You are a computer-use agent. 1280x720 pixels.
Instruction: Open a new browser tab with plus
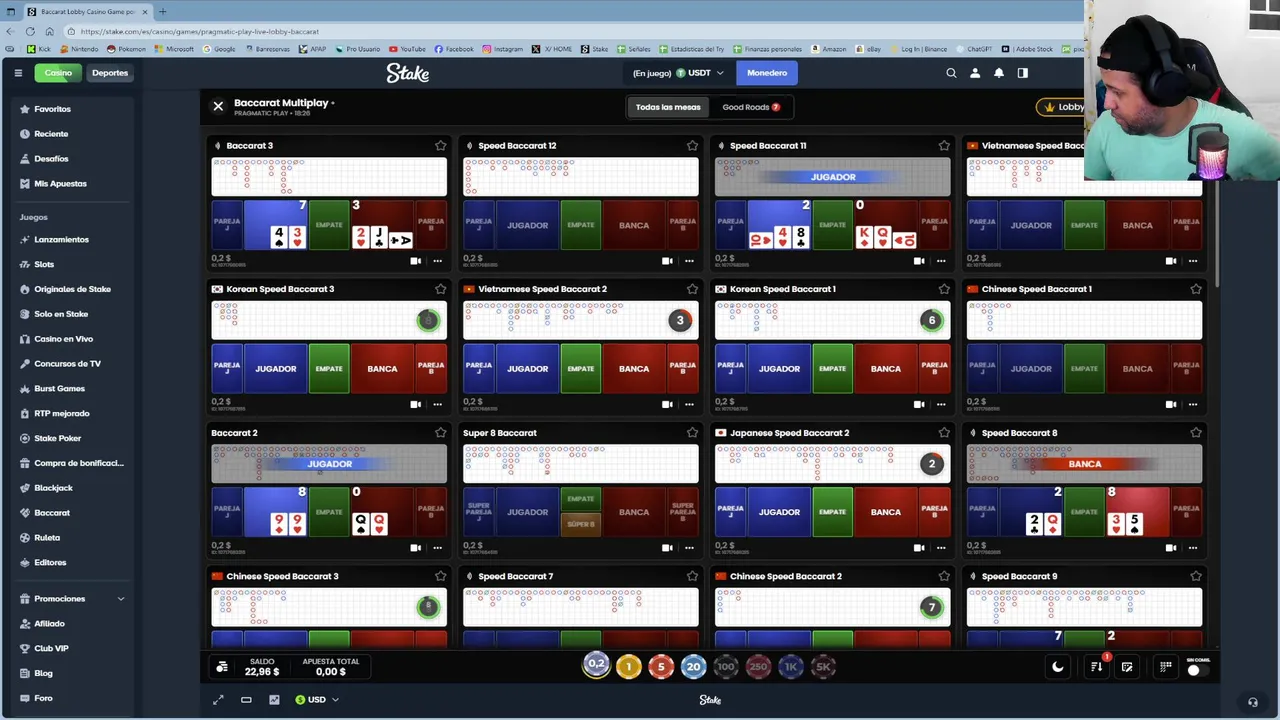pyautogui.click(x=163, y=12)
